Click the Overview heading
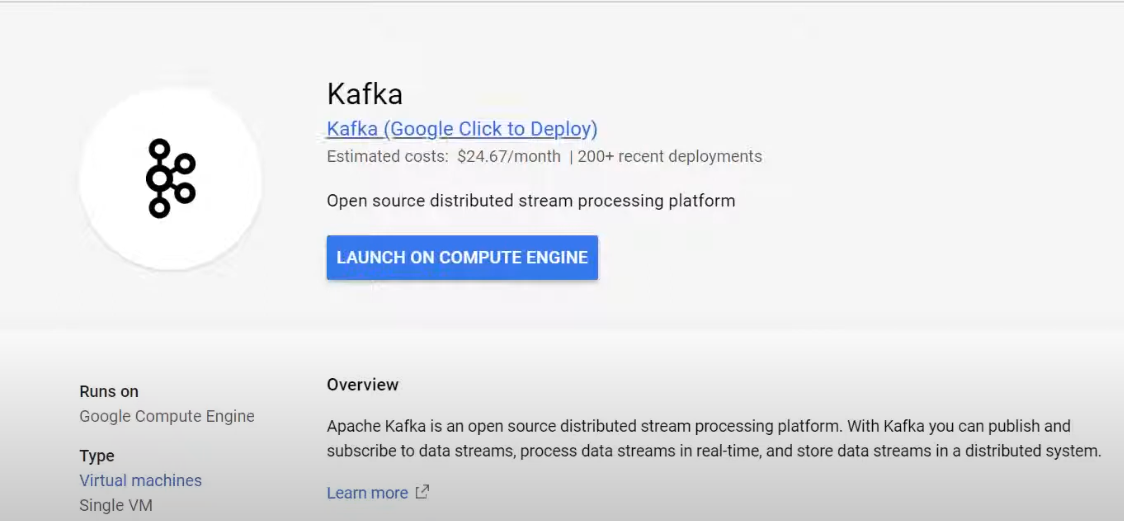 [x=363, y=385]
